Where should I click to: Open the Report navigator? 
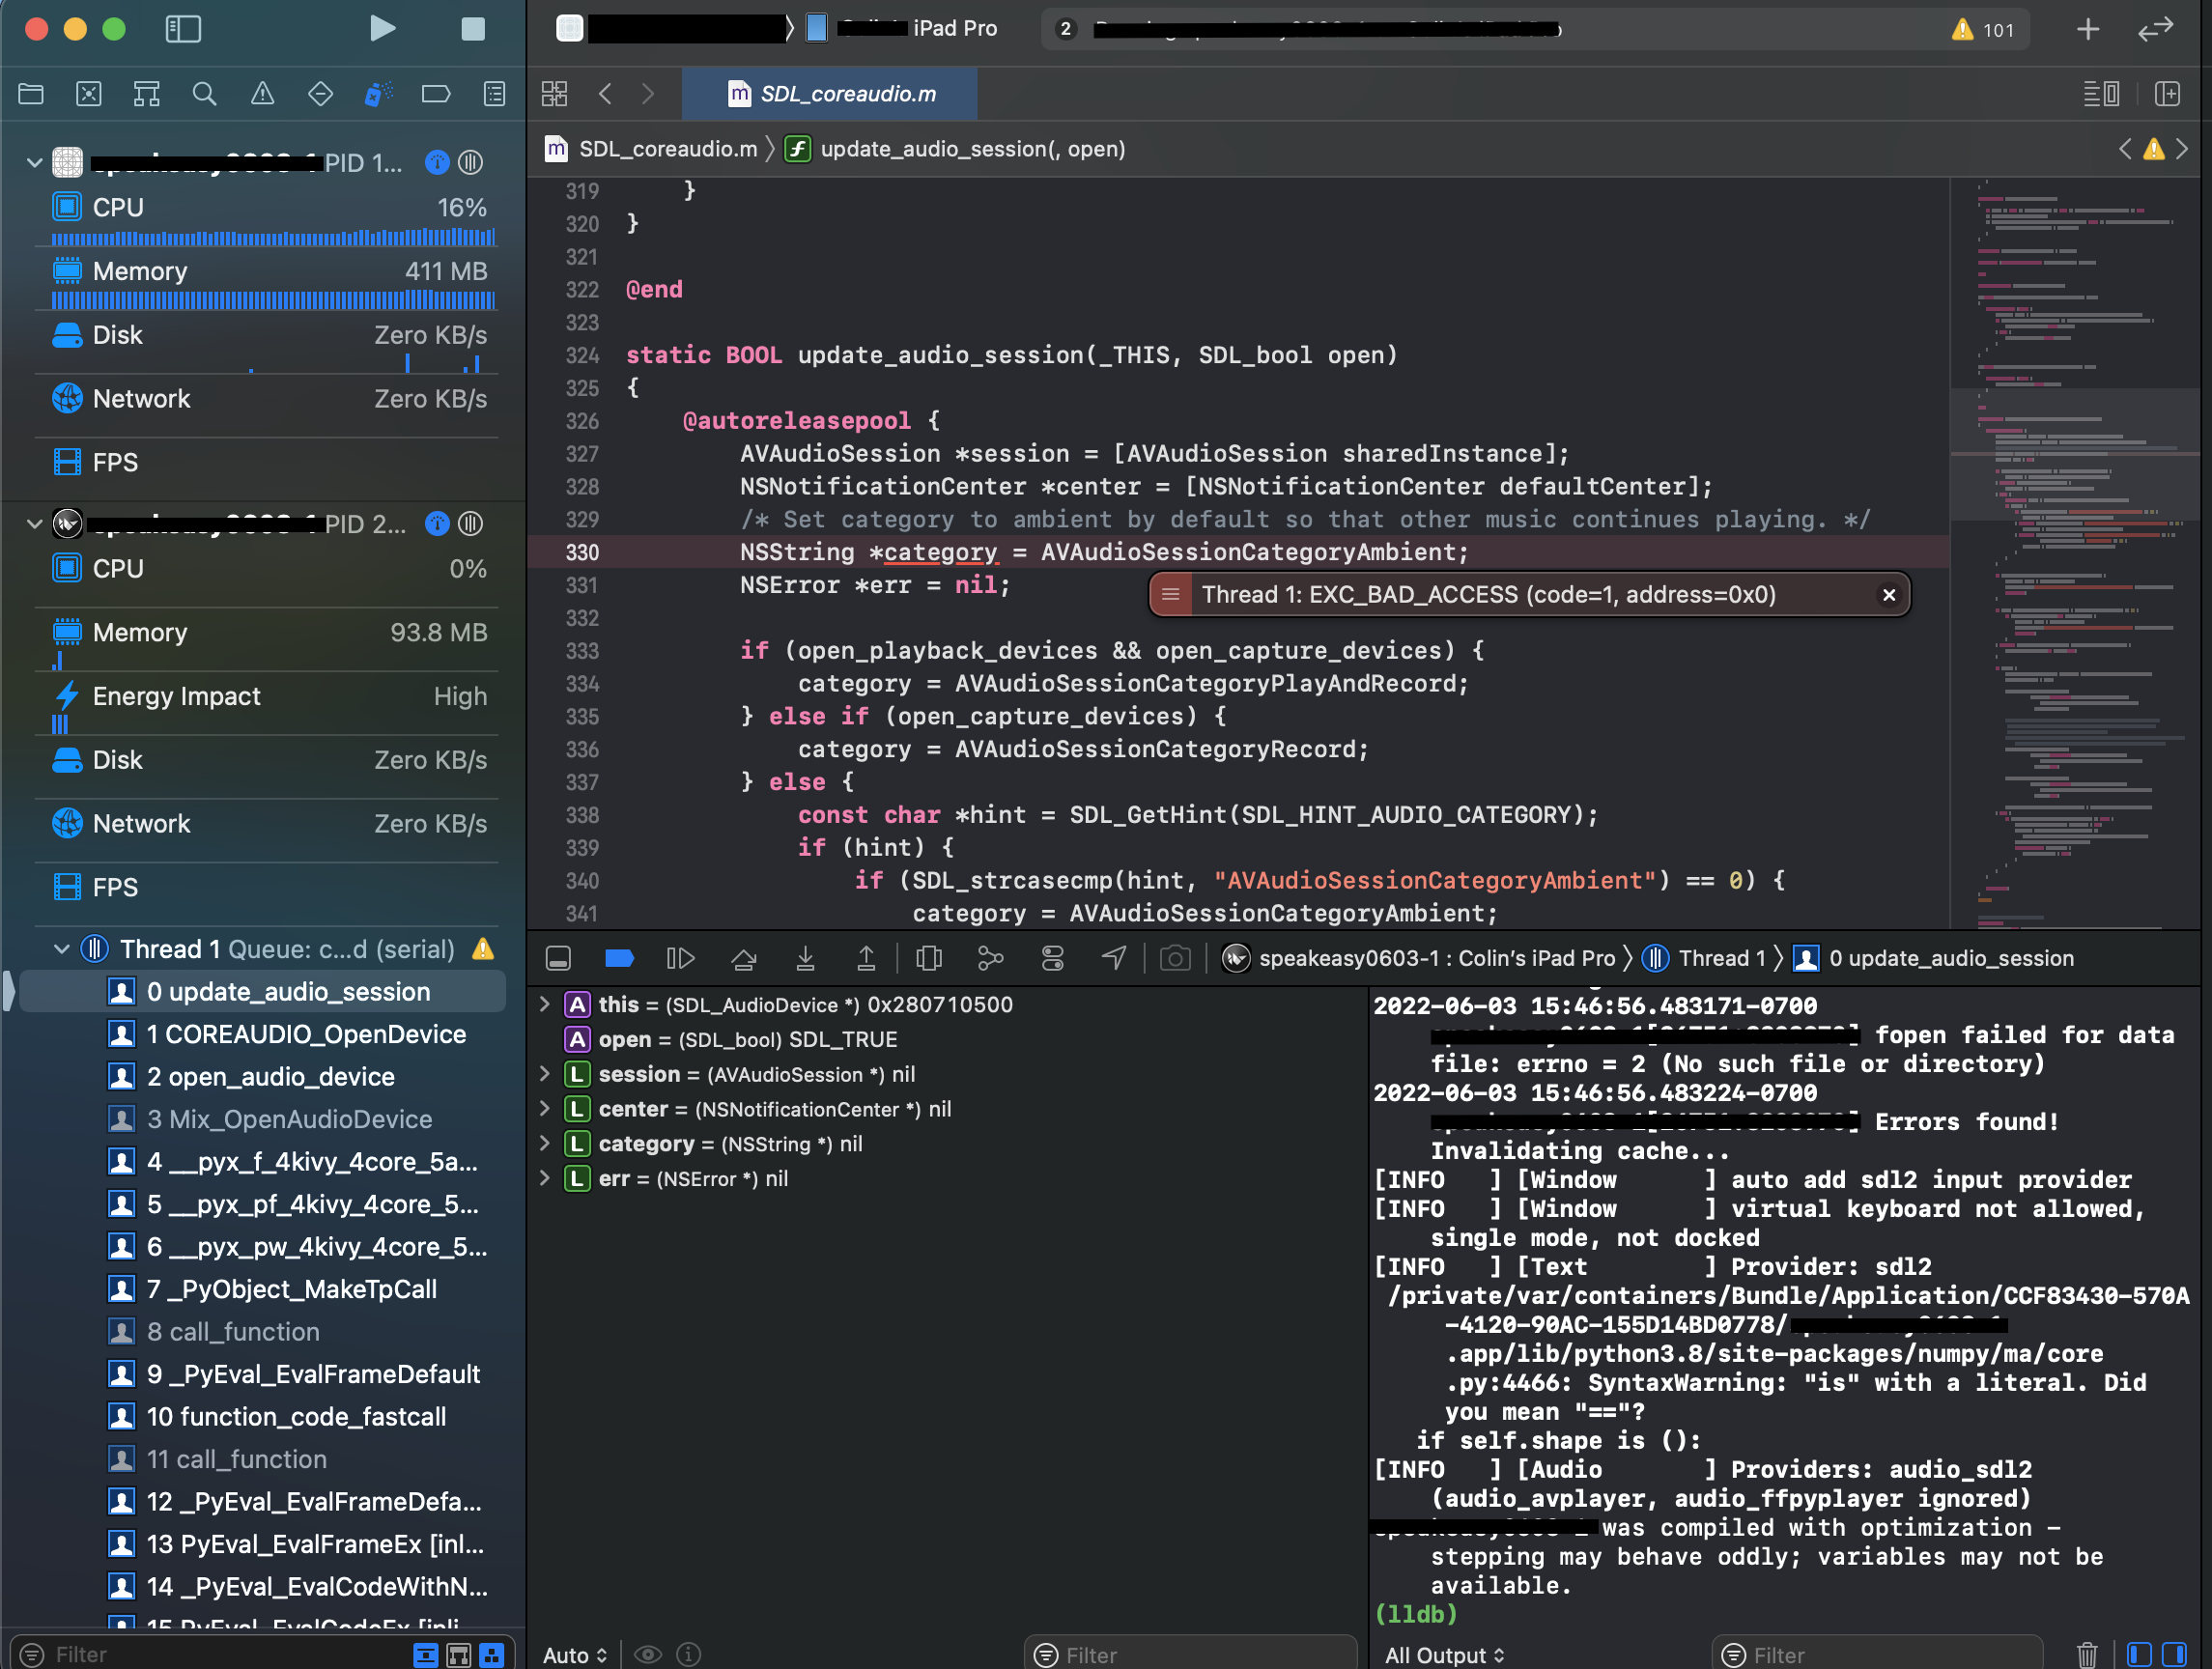point(494,94)
